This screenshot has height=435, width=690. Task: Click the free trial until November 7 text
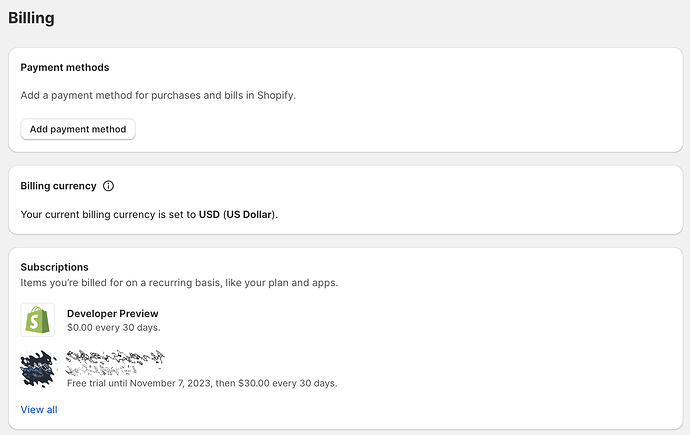[201, 383]
